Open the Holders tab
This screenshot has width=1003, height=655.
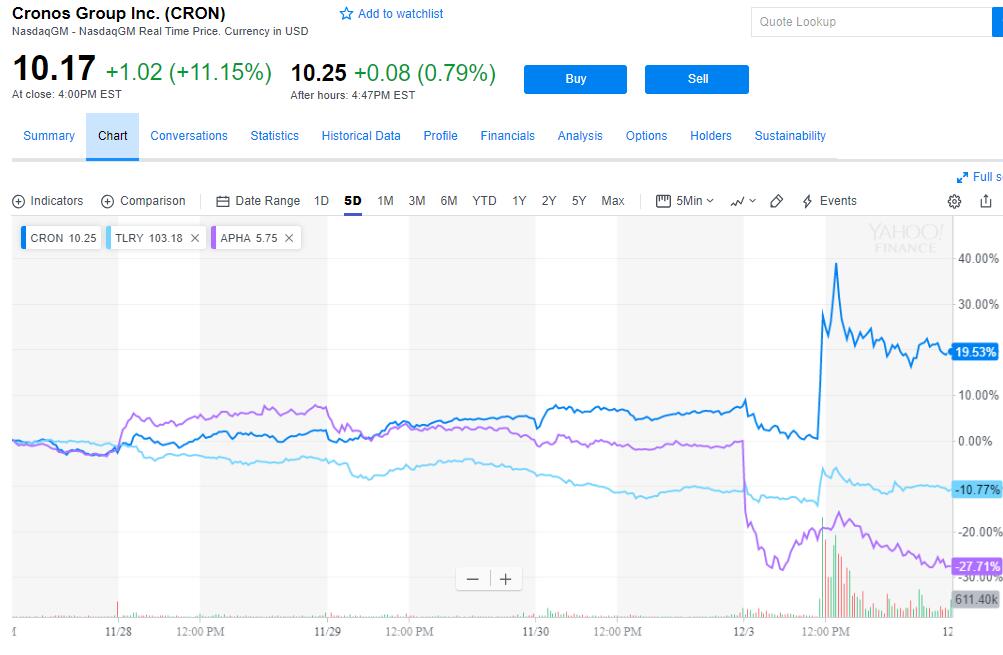pos(711,136)
